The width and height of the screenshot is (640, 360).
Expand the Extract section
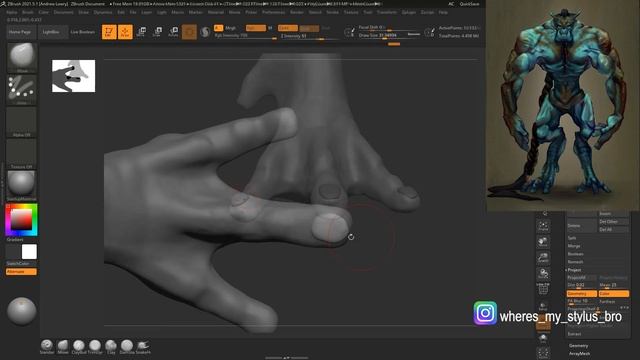(574, 334)
